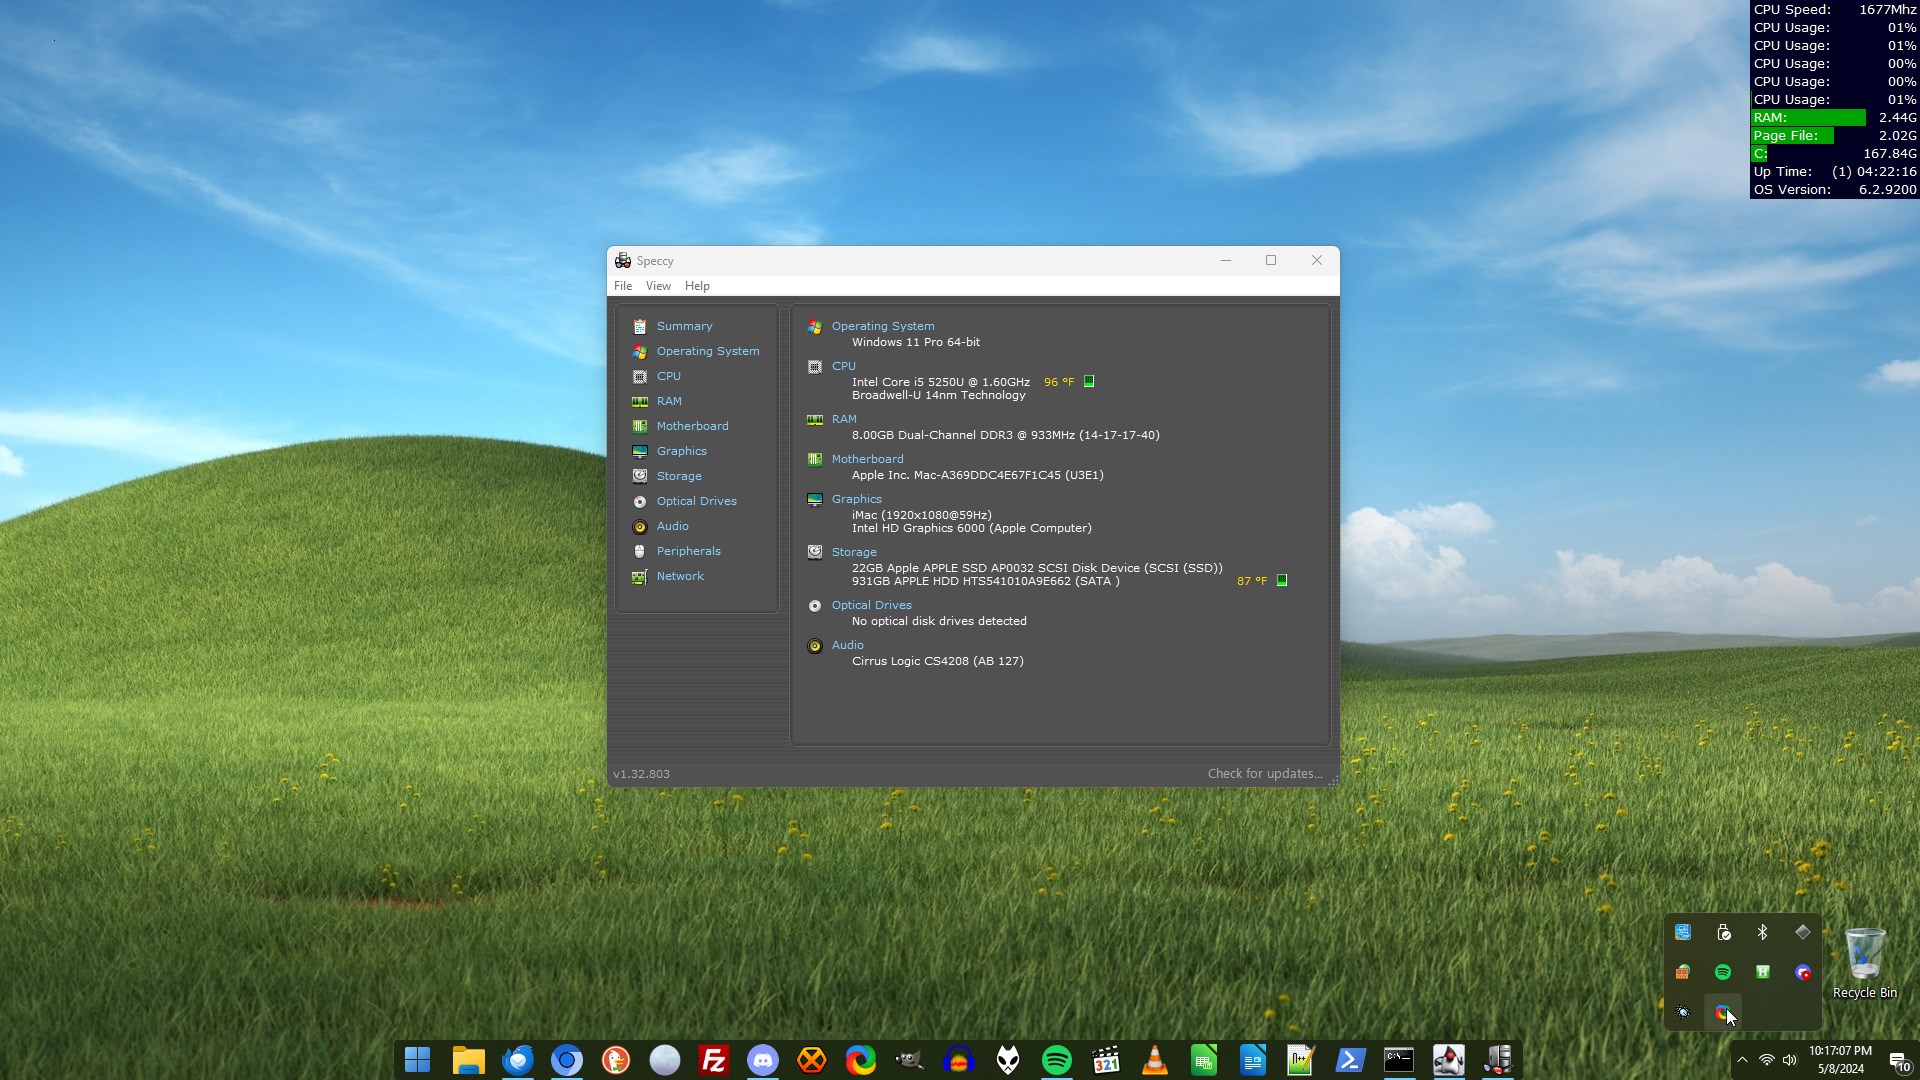
Task: Open Audacity from the taskbar
Action: click(959, 1060)
